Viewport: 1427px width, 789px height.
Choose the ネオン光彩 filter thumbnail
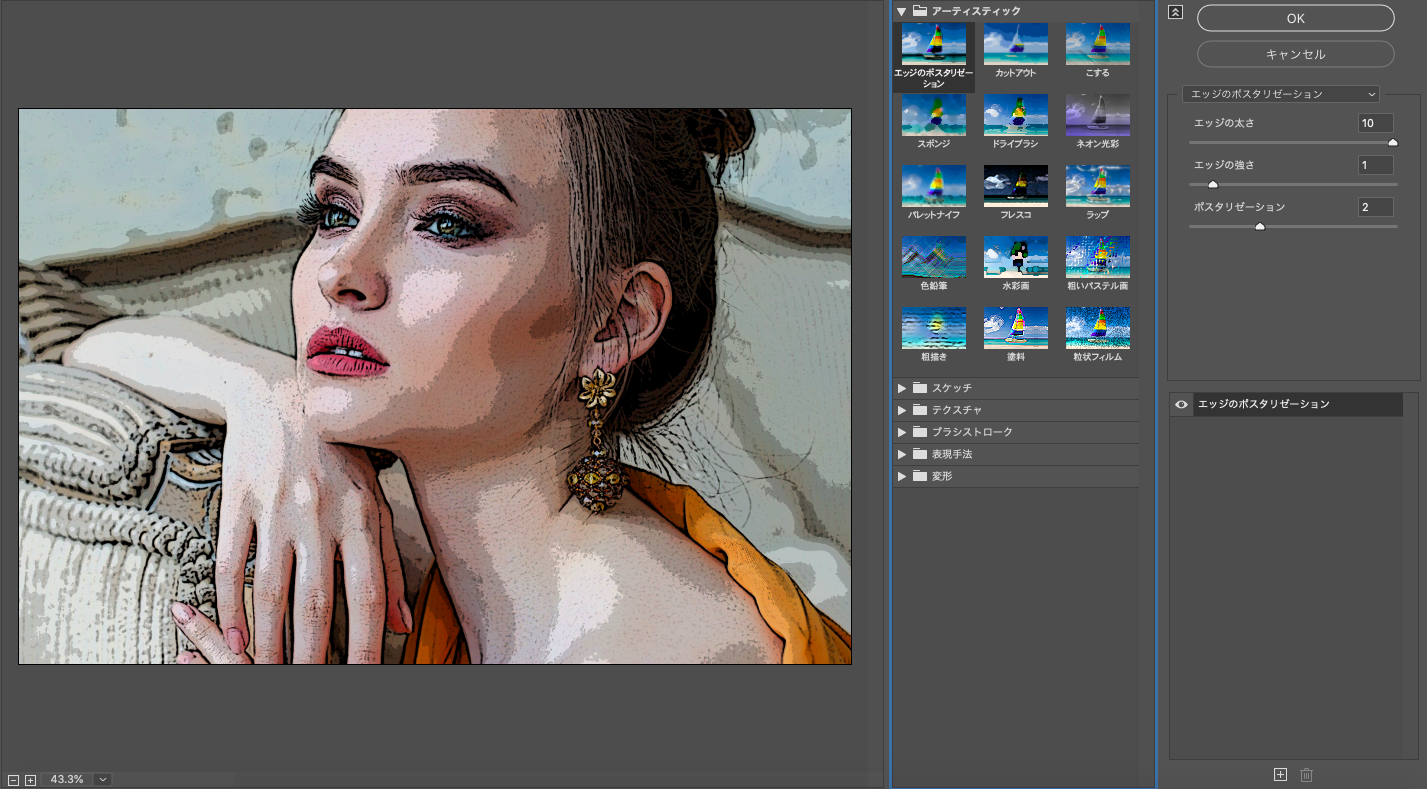click(1097, 115)
